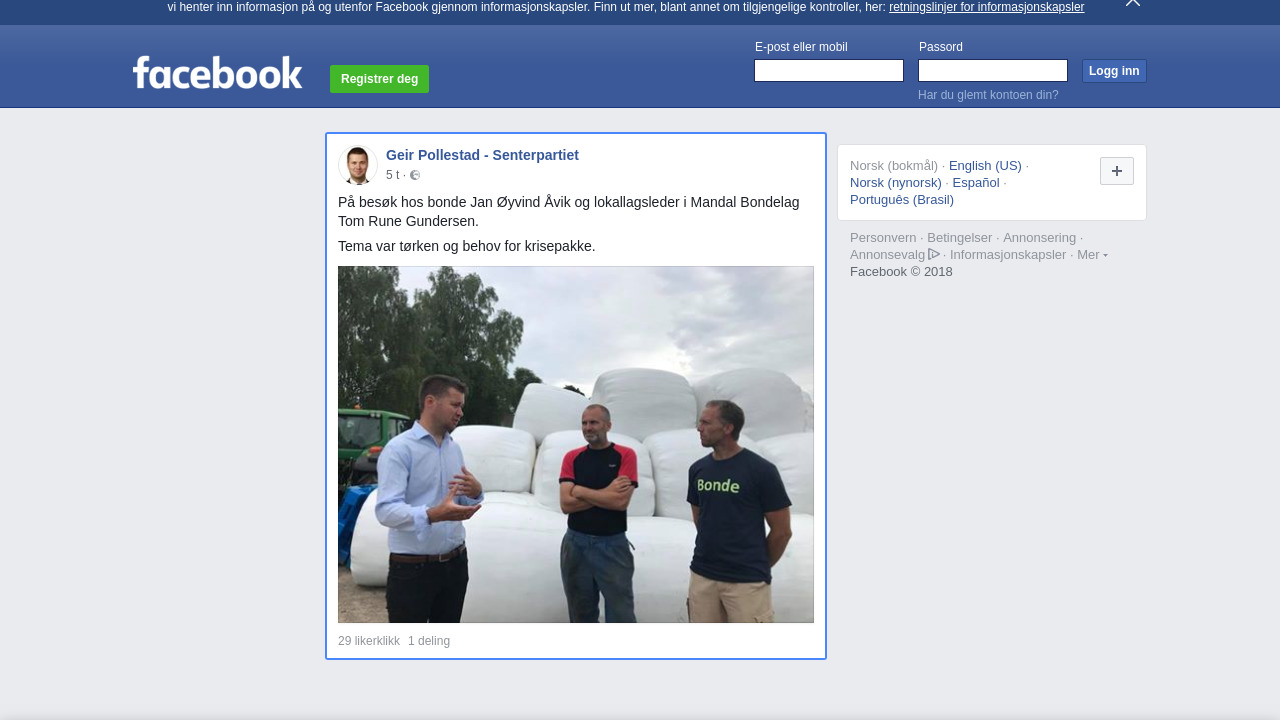Click 29 likerklikk count
This screenshot has height=720, width=1280.
(369, 641)
